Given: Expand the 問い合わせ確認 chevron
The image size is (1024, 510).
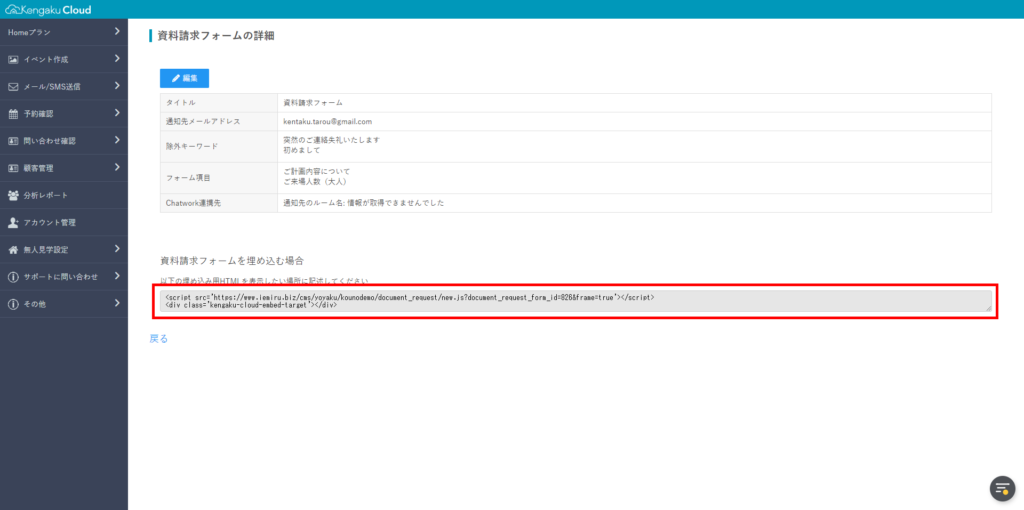Looking at the screenshot, I should (117, 140).
